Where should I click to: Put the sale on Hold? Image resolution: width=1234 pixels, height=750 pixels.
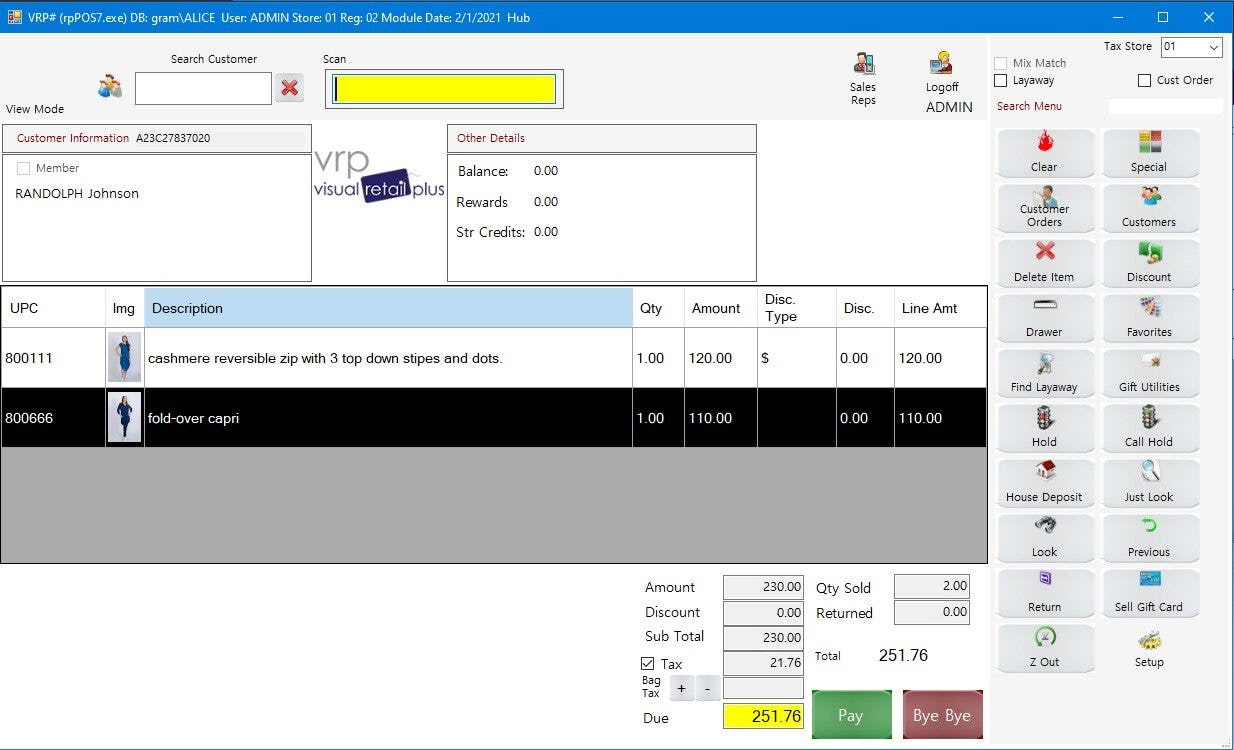(x=1045, y=428)
